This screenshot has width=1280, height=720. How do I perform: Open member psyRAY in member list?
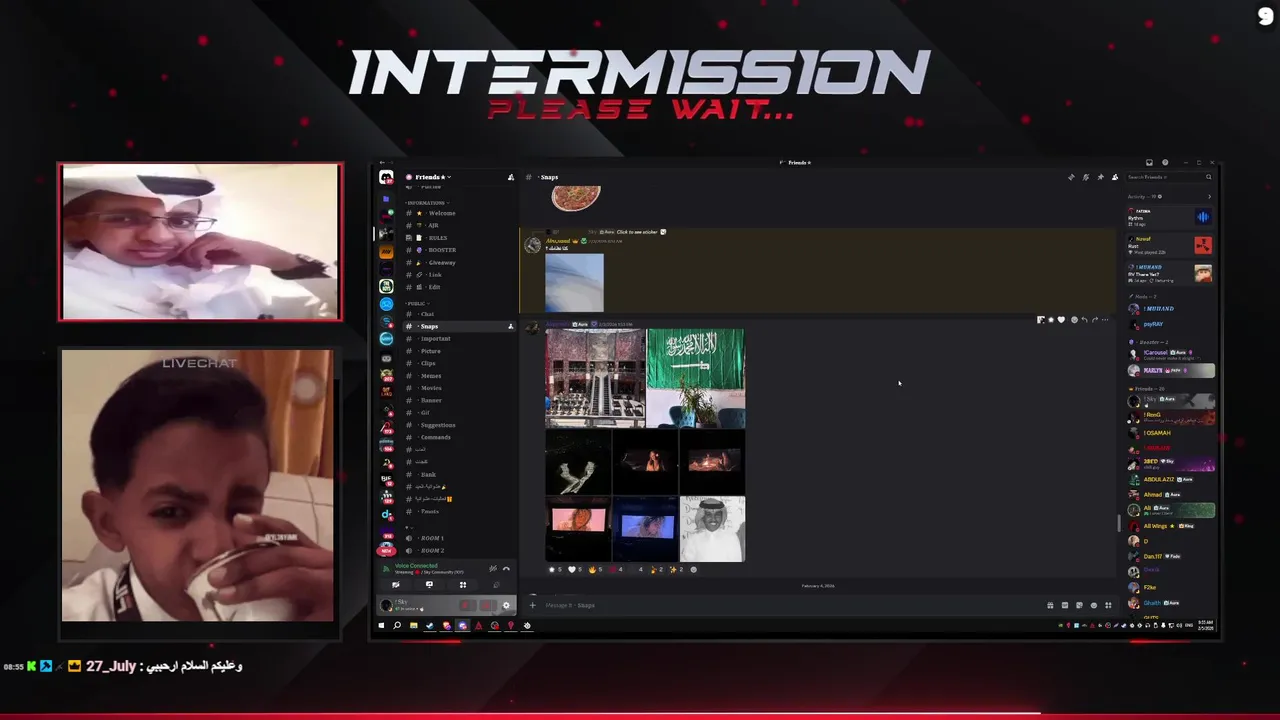coord(1170,324)
